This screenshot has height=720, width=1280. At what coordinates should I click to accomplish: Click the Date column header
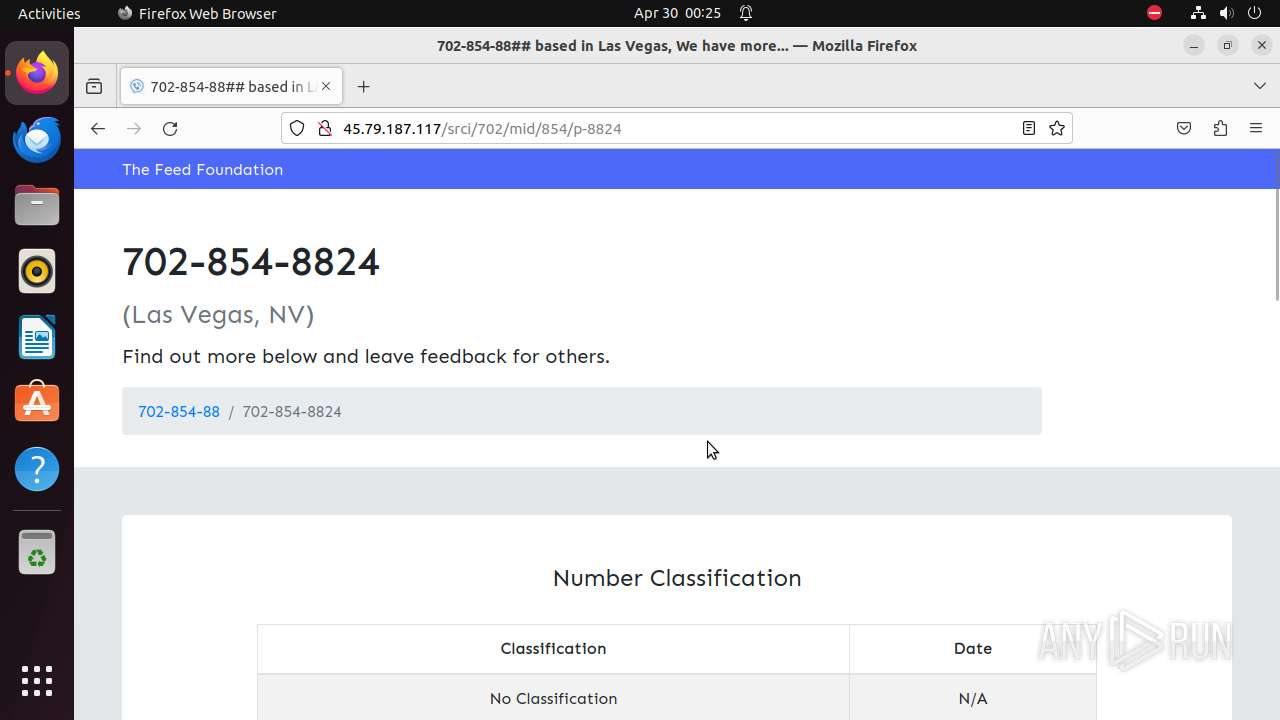pyautogui.click(x=973, y=648)
